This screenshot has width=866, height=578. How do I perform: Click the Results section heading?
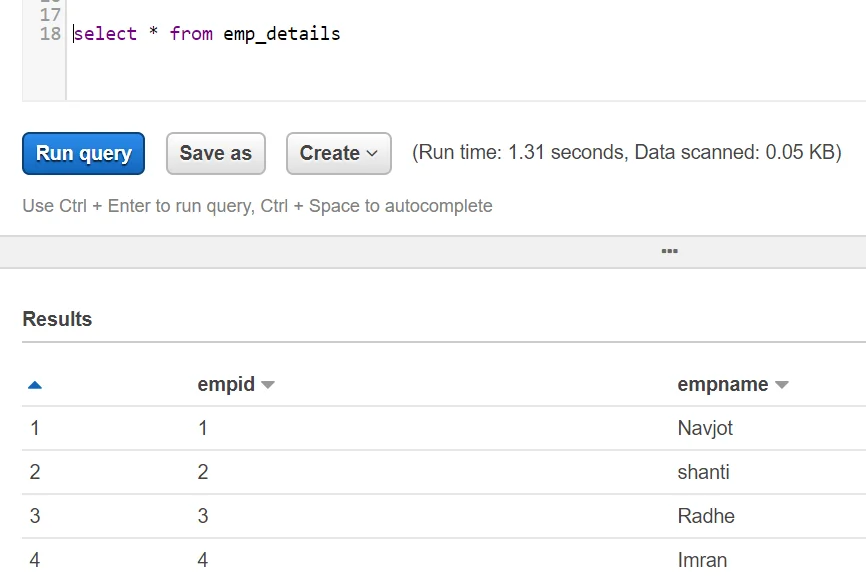click(x=57, y=319)
